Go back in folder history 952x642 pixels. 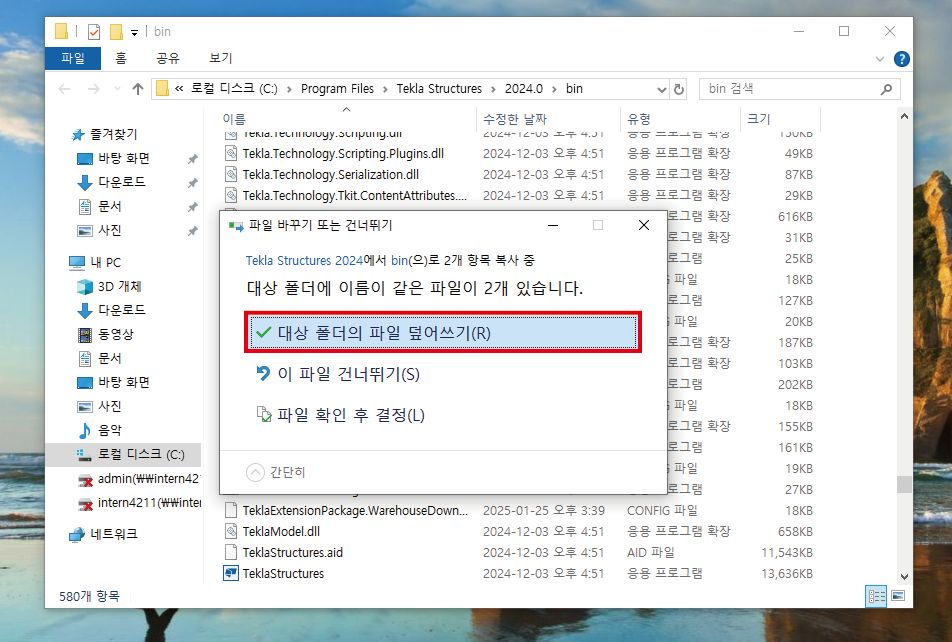click(x=64, y=89)
